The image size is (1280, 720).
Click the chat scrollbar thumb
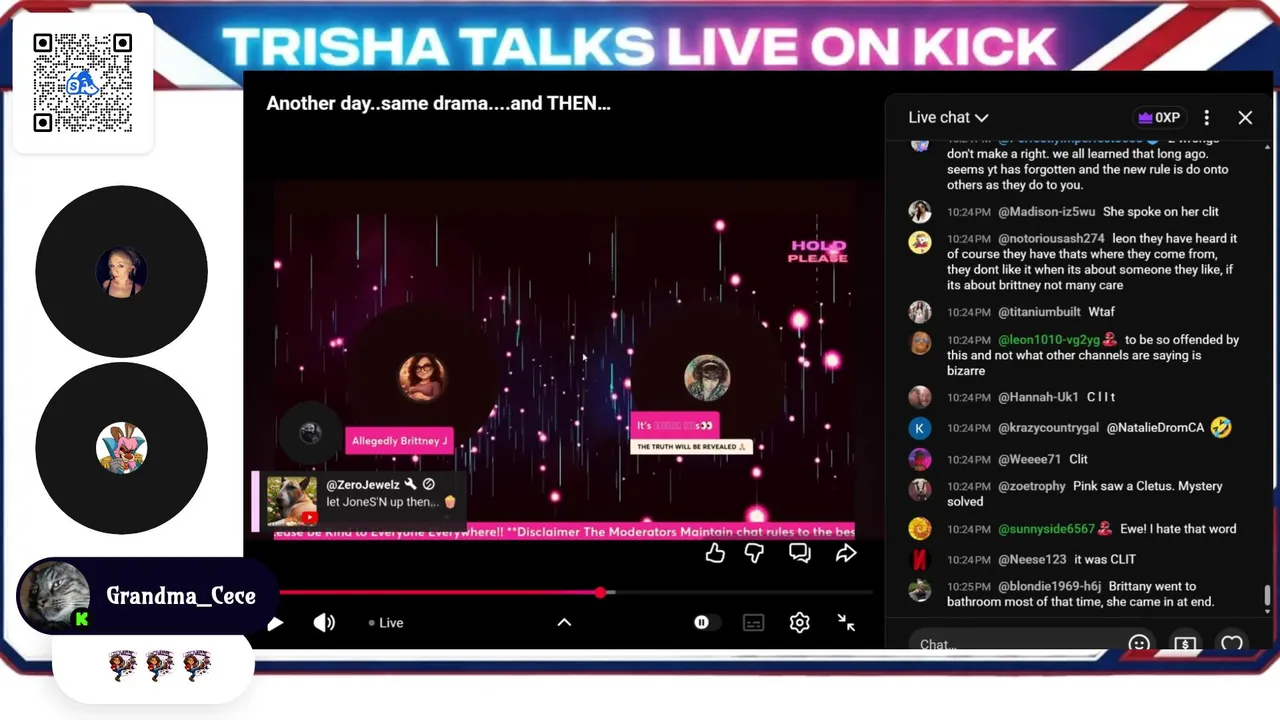click(x=1268, y=595)
